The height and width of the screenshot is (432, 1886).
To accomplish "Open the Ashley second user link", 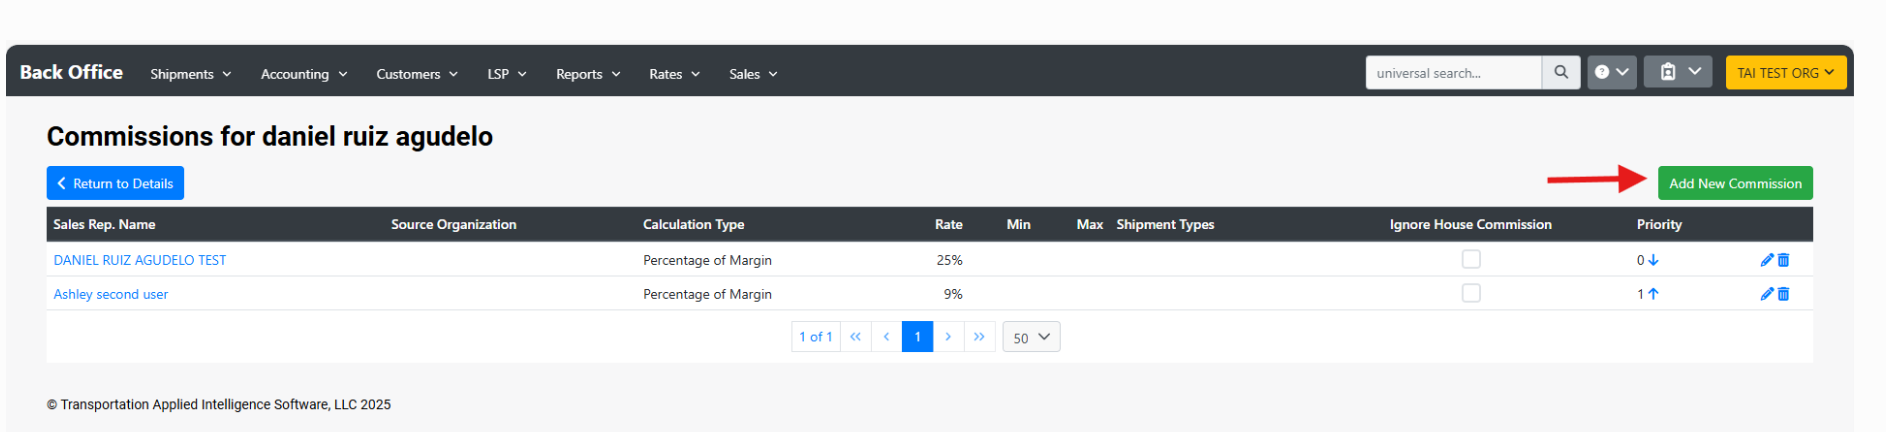I will 111,294.
